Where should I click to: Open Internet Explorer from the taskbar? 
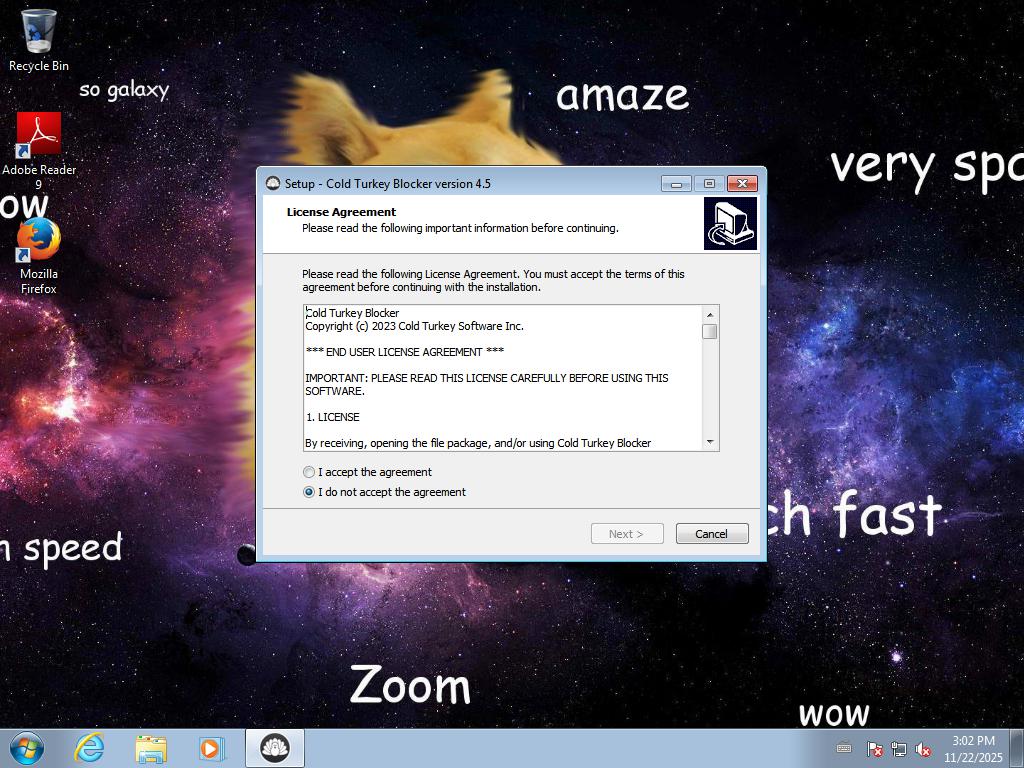(x=90, y=748)
